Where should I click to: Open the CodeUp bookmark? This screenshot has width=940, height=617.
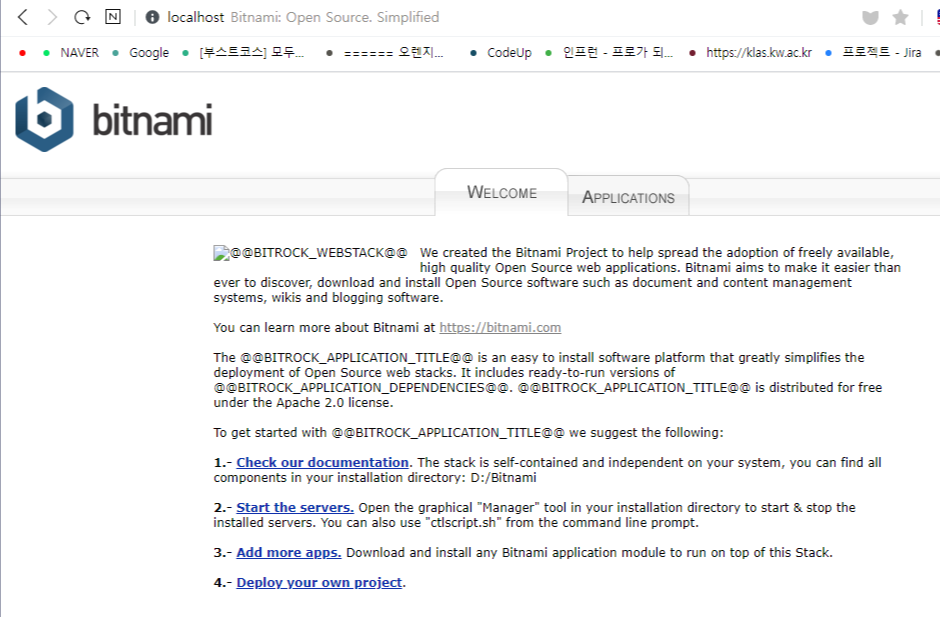coord(501,53)
